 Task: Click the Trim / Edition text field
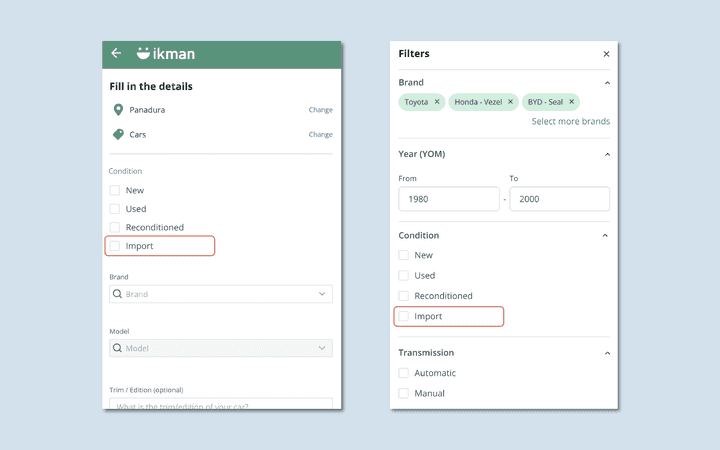pos(221,404)
